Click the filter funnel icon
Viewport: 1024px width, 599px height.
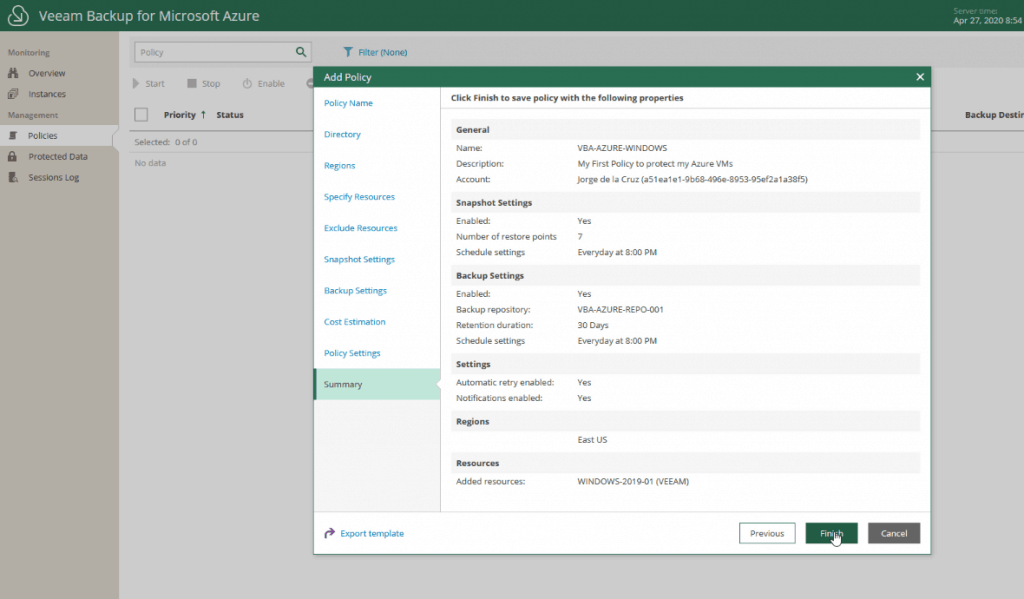pos(348,52)
